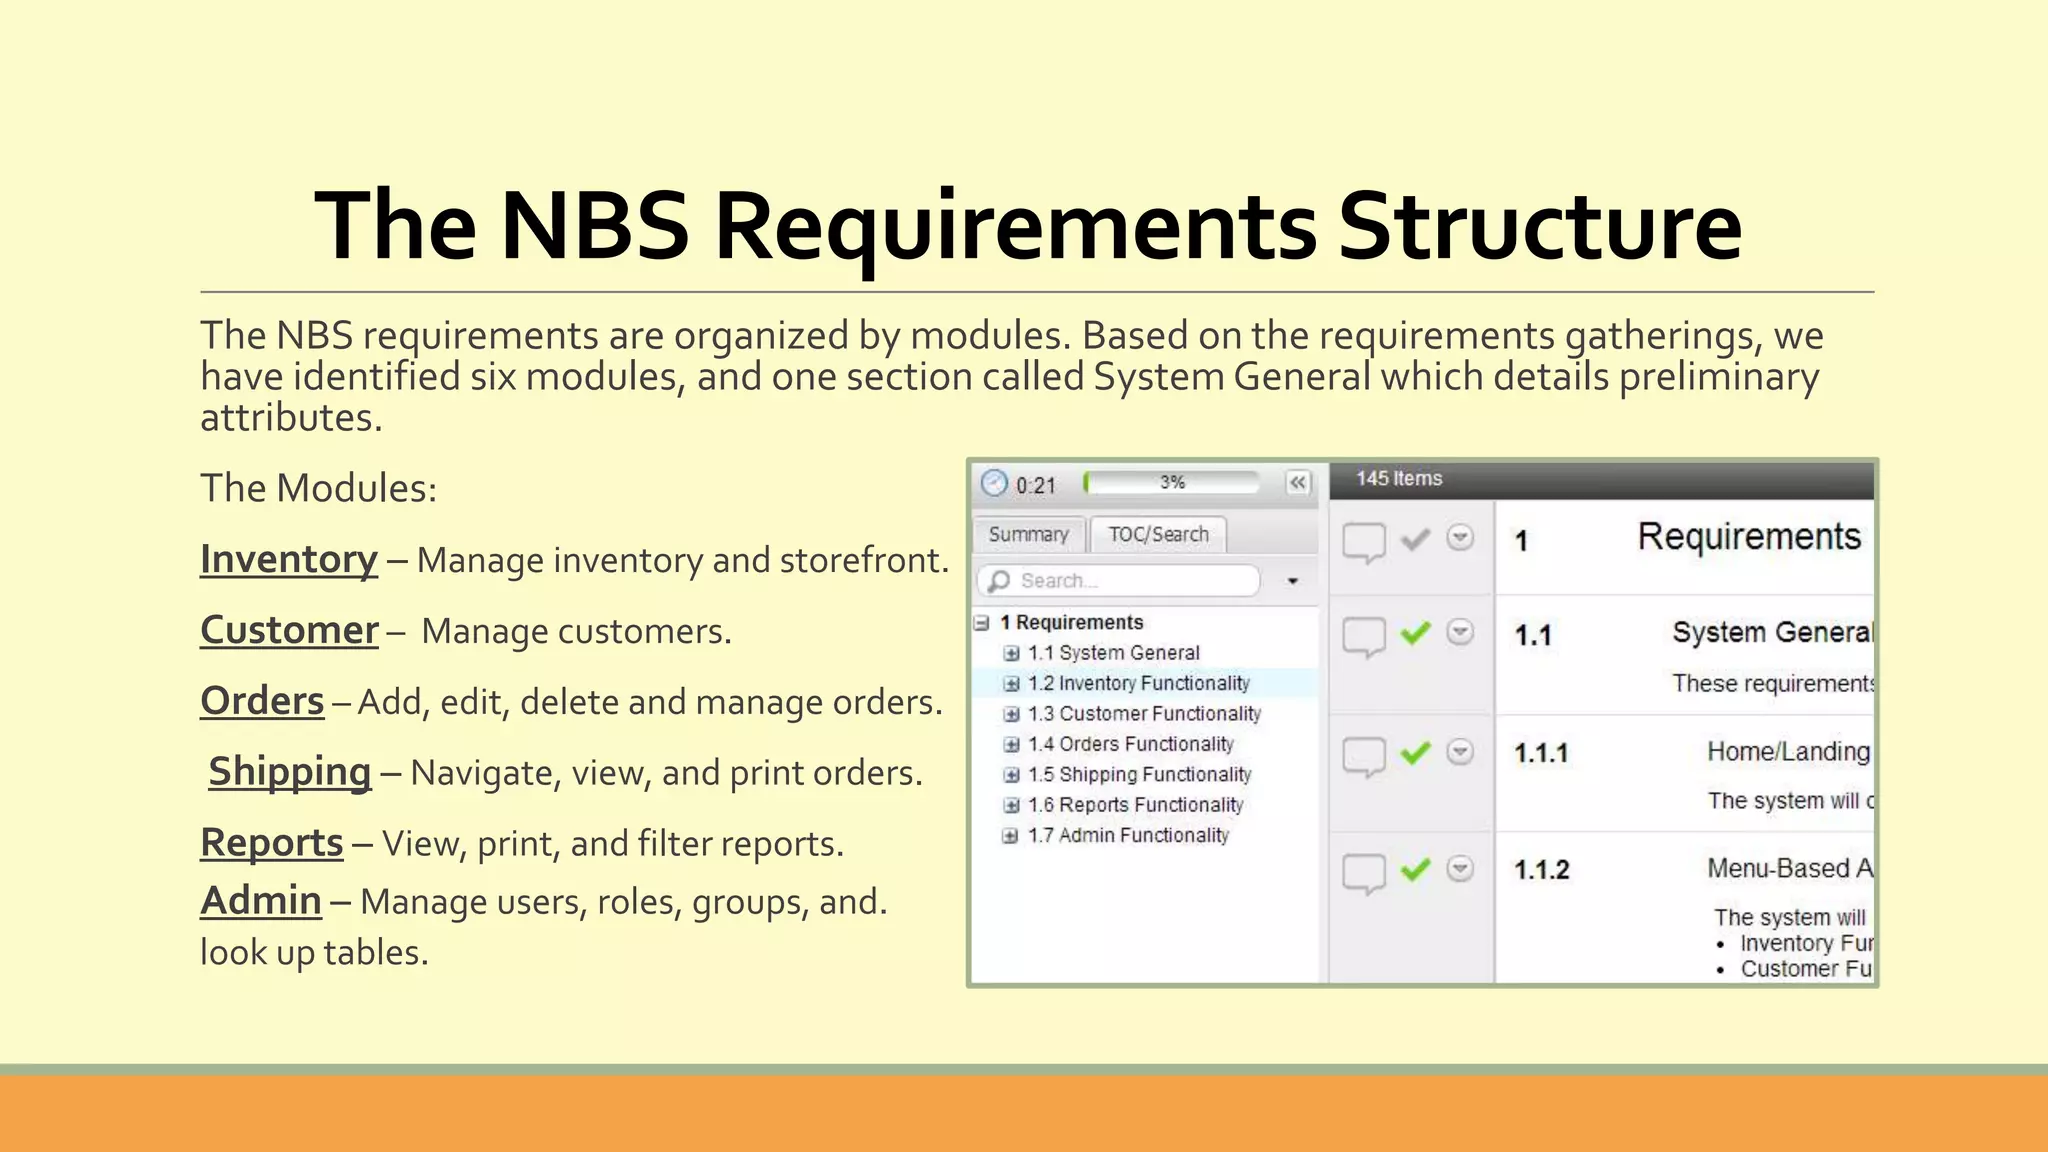Screen dimensions: 2048x1152
Task: Collapse sidebar with double-chevron button
Action: (x=1297, y=483)
